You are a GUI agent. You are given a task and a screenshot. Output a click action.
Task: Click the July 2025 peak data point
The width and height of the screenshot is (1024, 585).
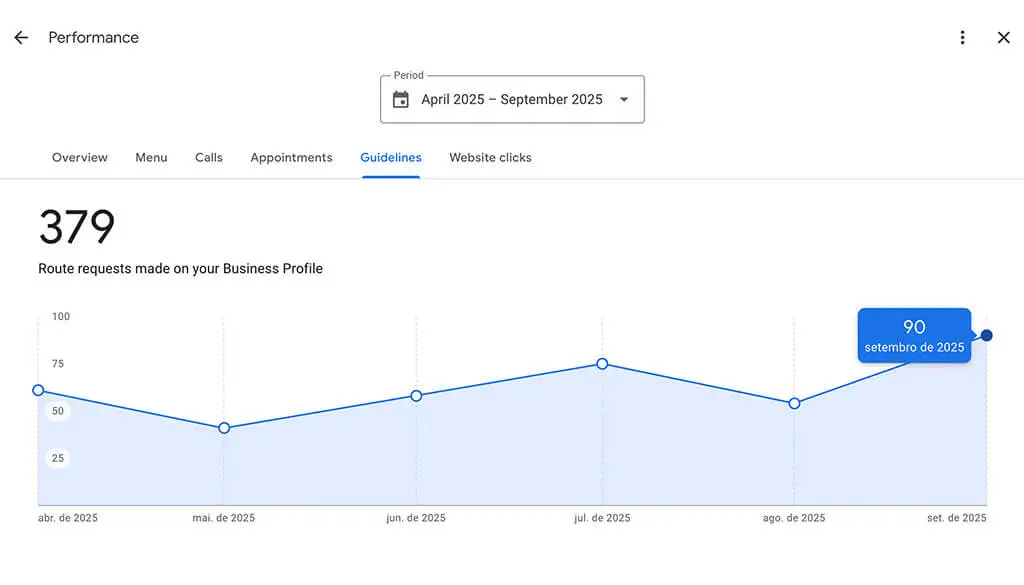[x=602, y=364]
